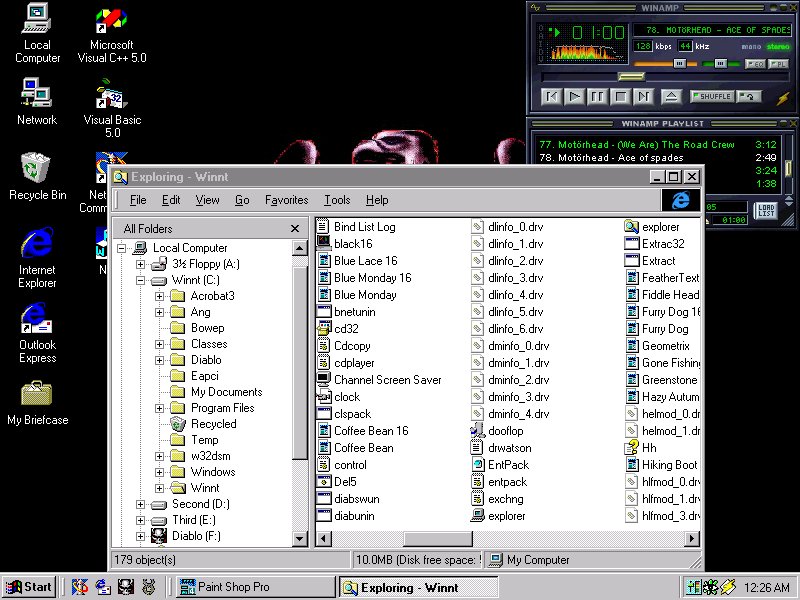Open the Tools menu

(x=337, y=200)
